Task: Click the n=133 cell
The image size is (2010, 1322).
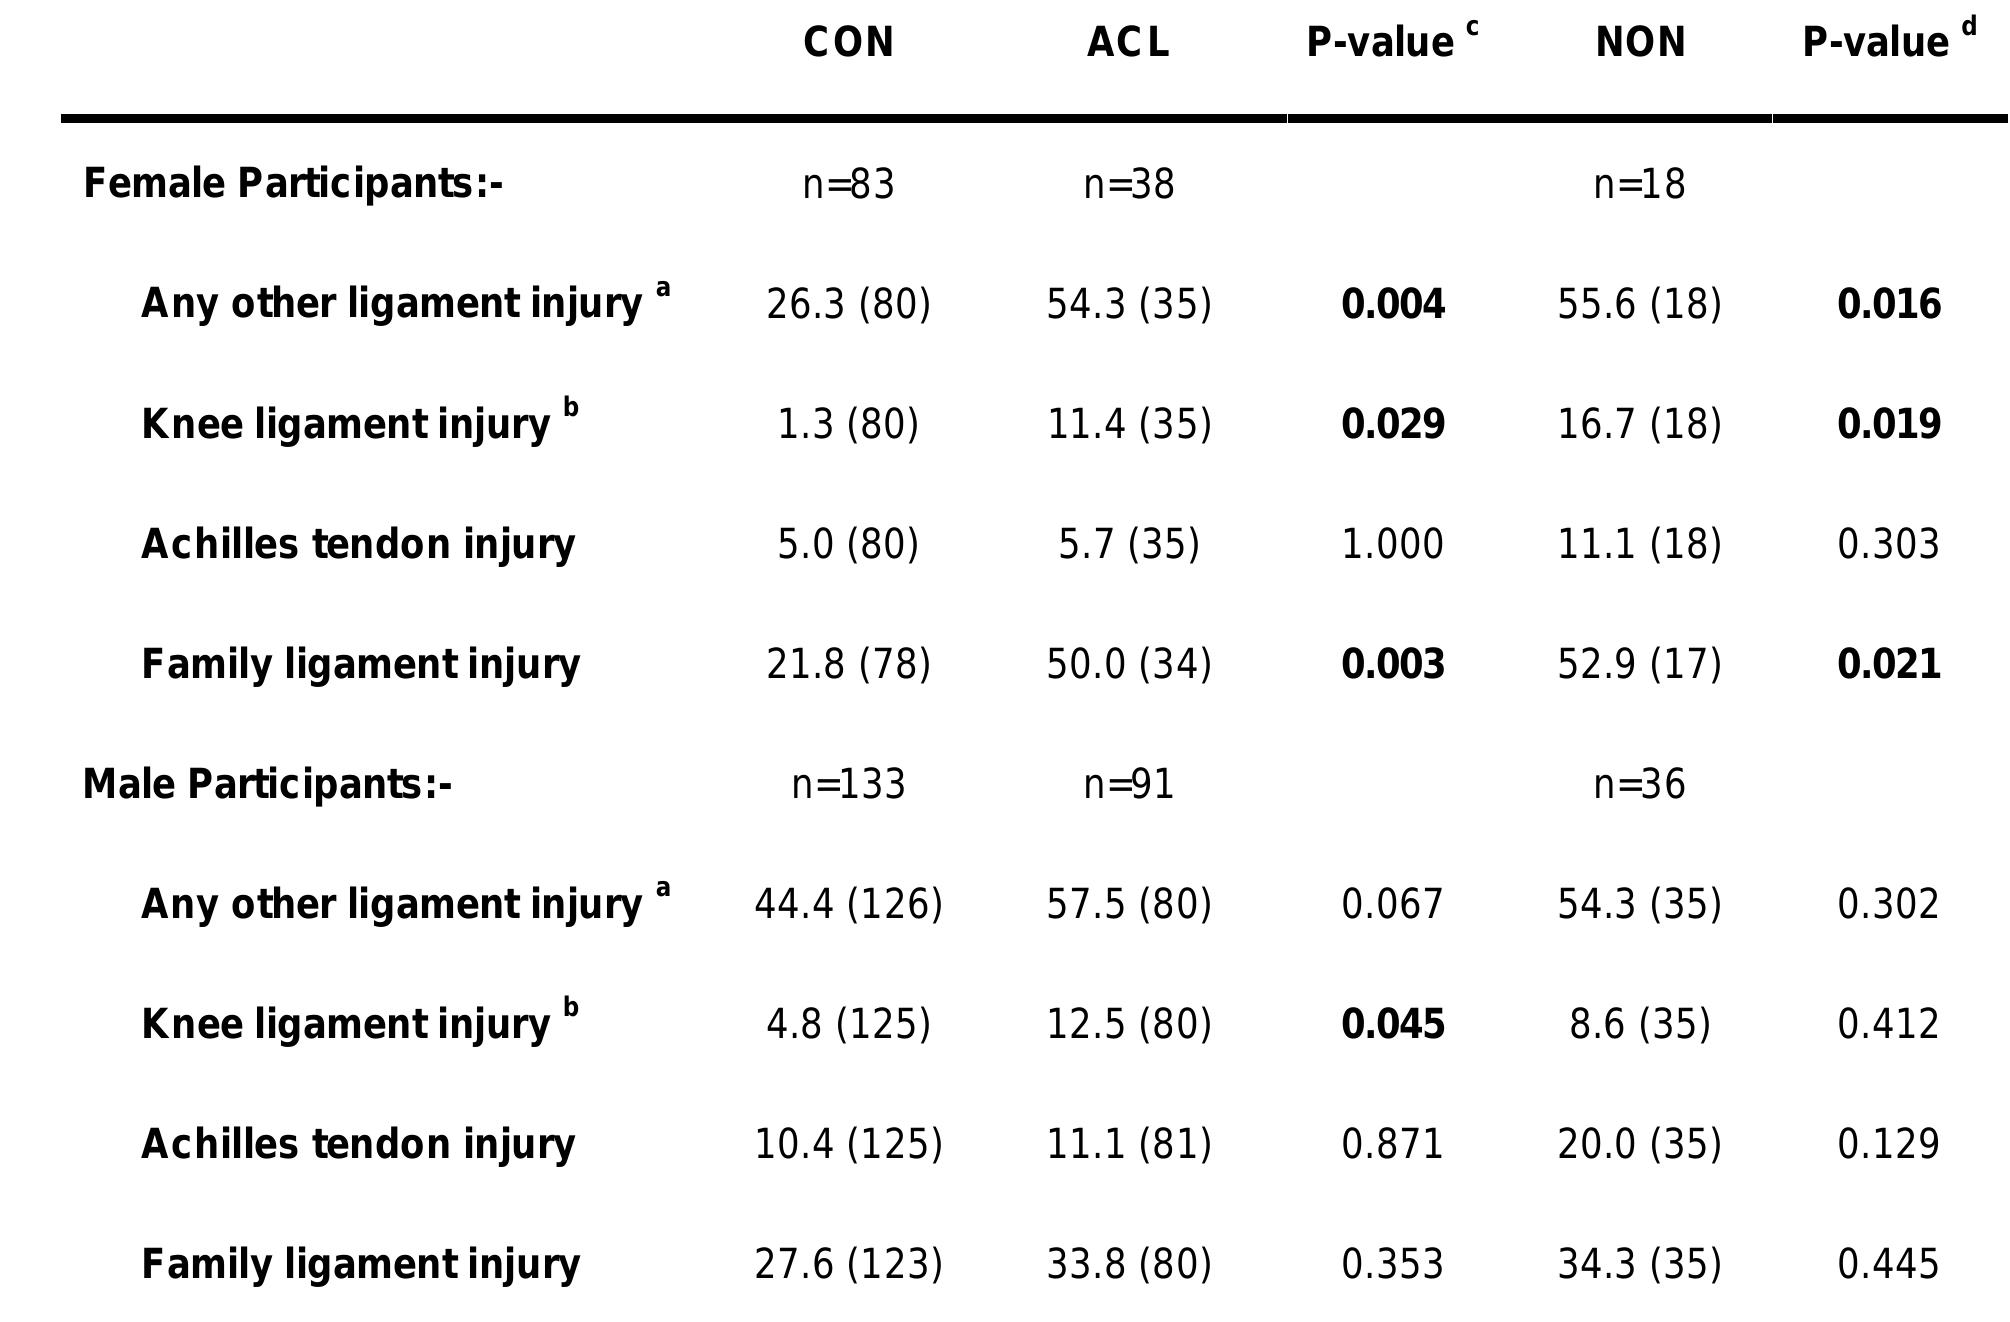Action: (x=848, y=785)
